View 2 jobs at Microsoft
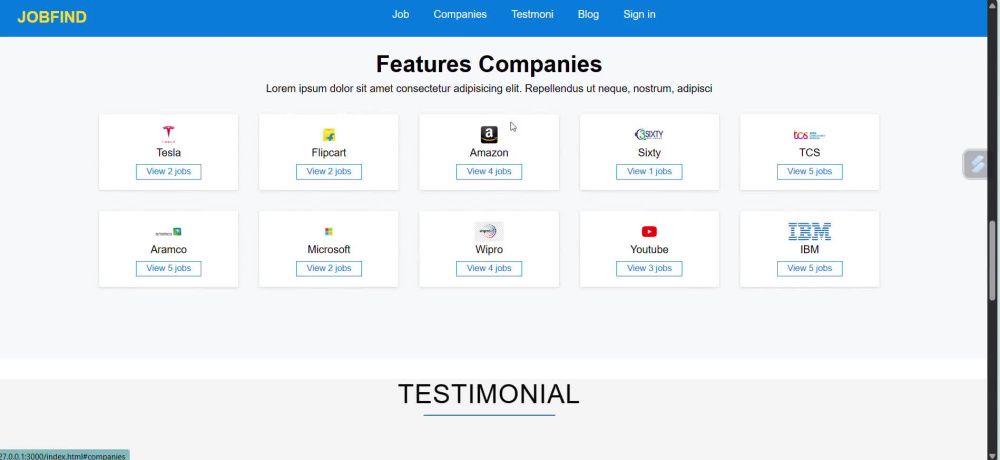1000x460 pixels. pyautogui.click(x=329, y=269)
